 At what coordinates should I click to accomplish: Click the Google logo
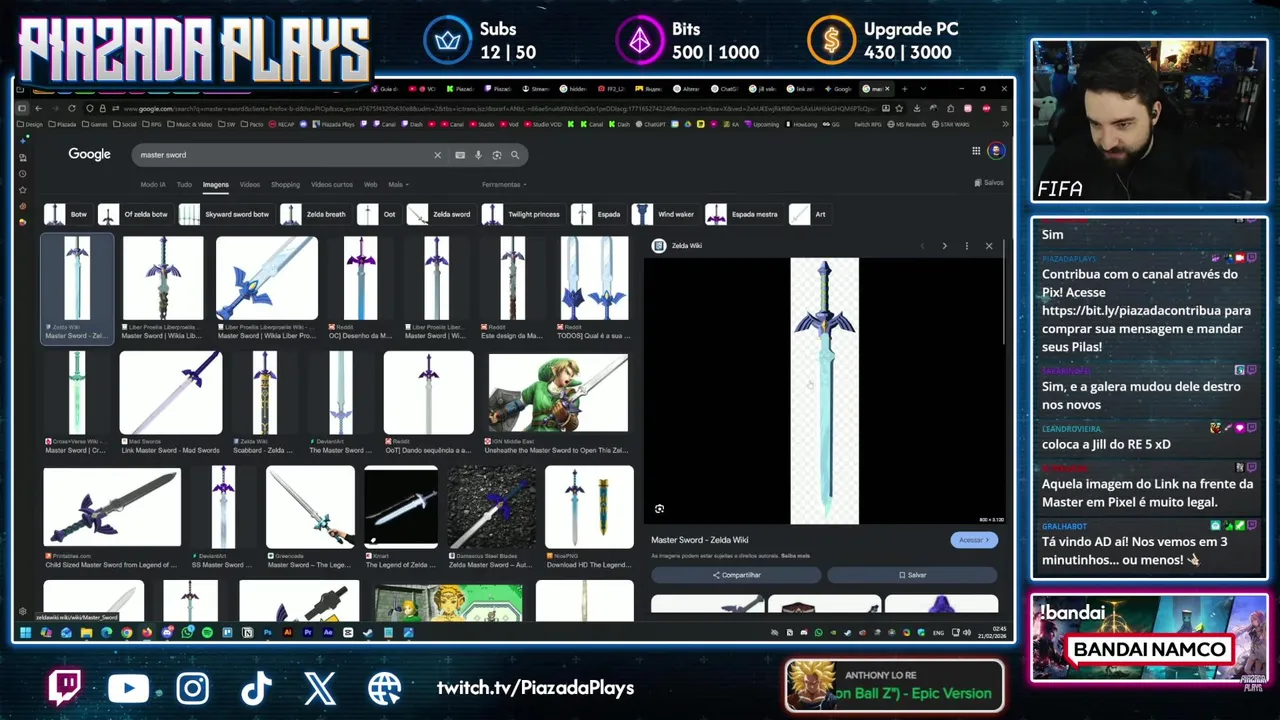89,154
